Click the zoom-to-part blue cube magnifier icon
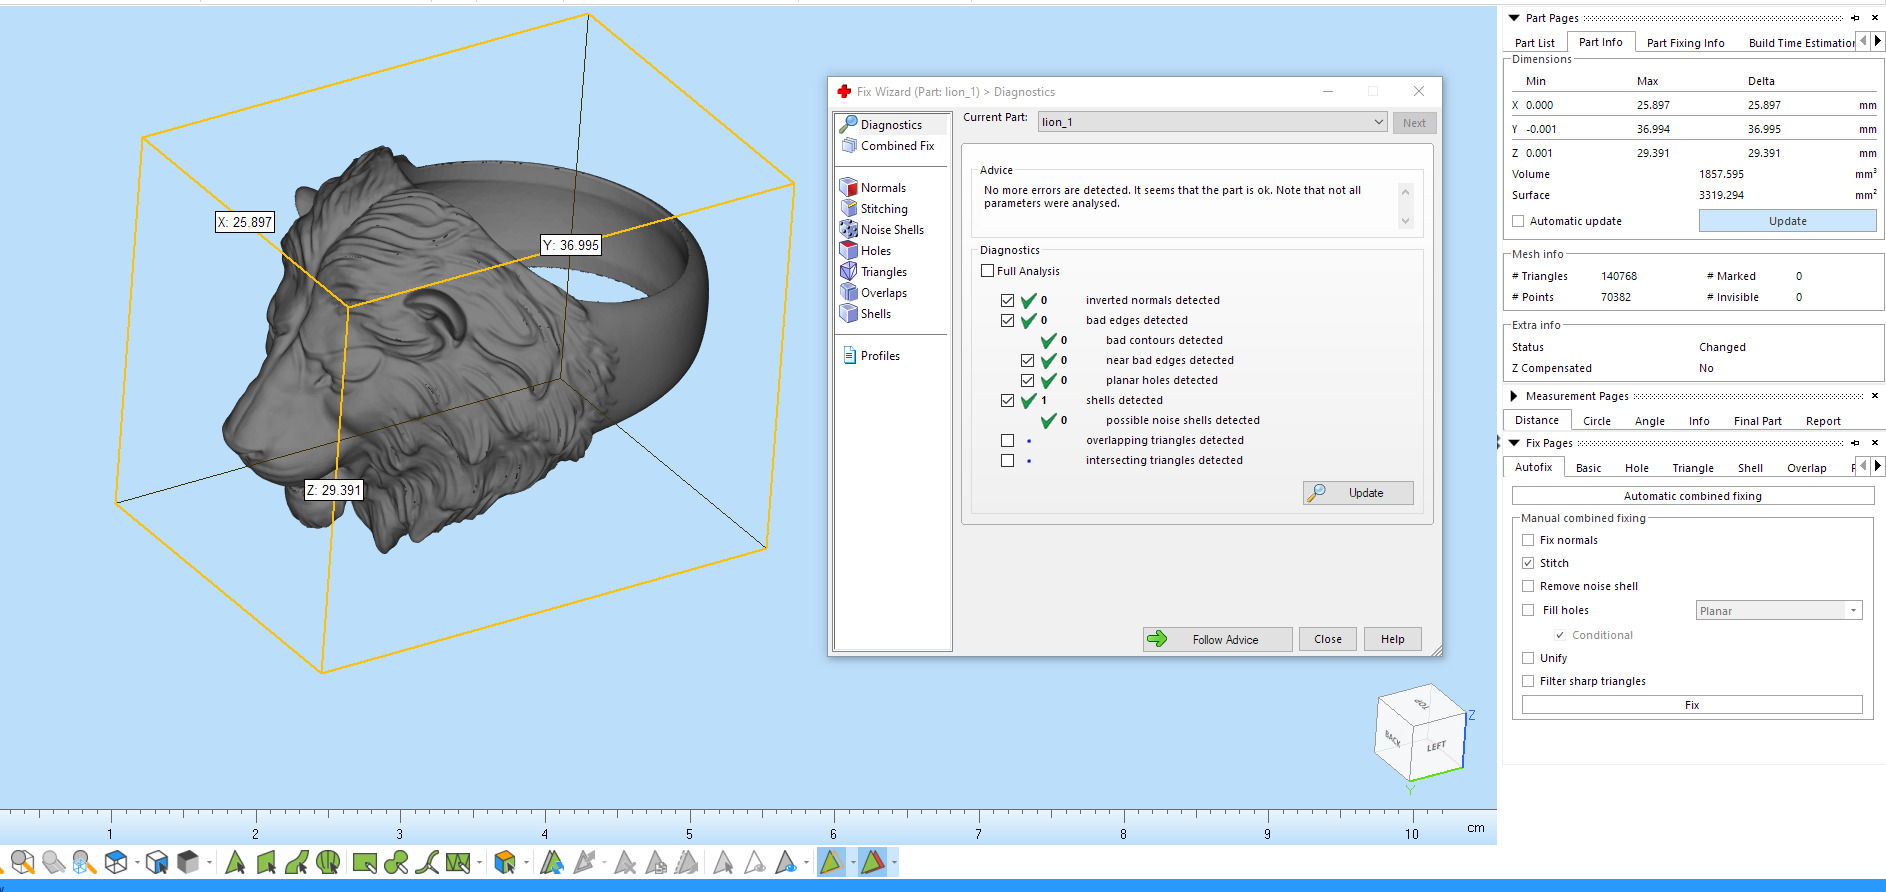 [84, 862]
